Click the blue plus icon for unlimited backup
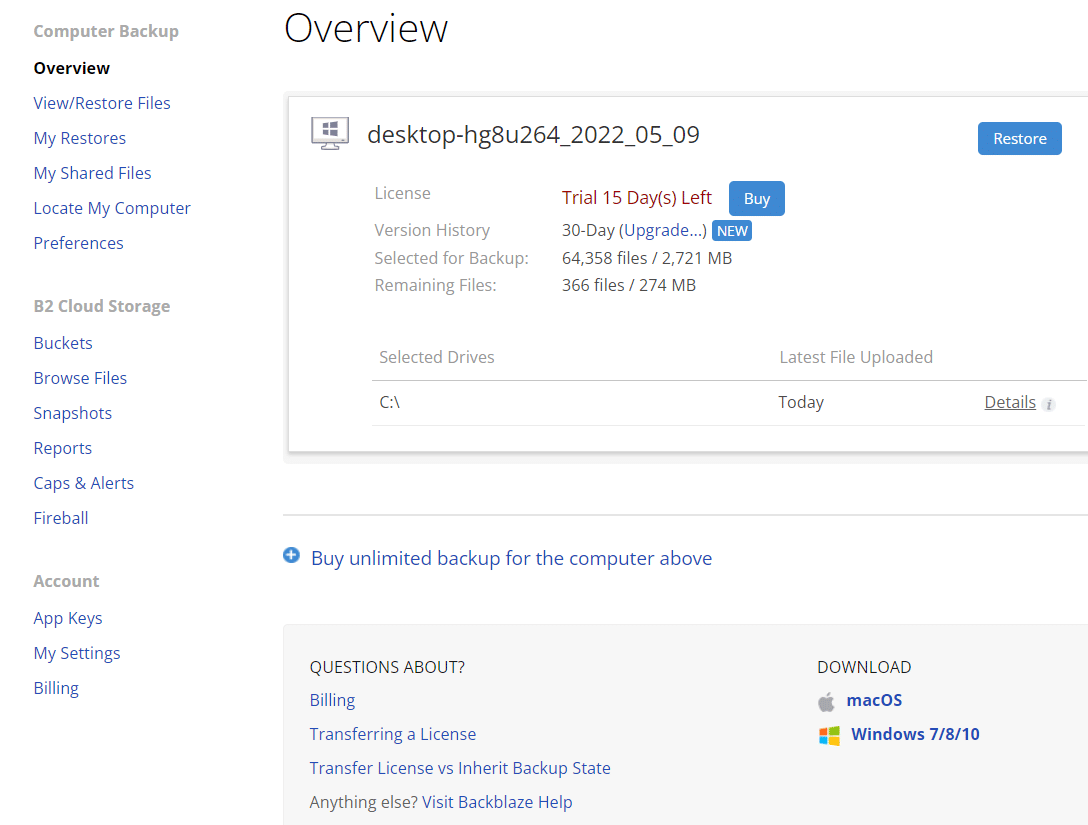Screen dimensions: 1088x825 (291, 555)
